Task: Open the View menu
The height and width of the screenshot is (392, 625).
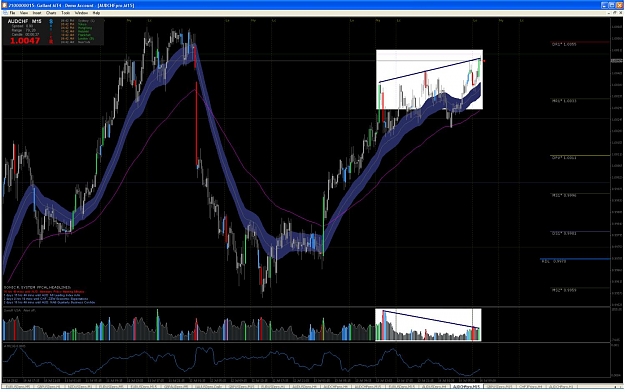Action: coord(24,13)
